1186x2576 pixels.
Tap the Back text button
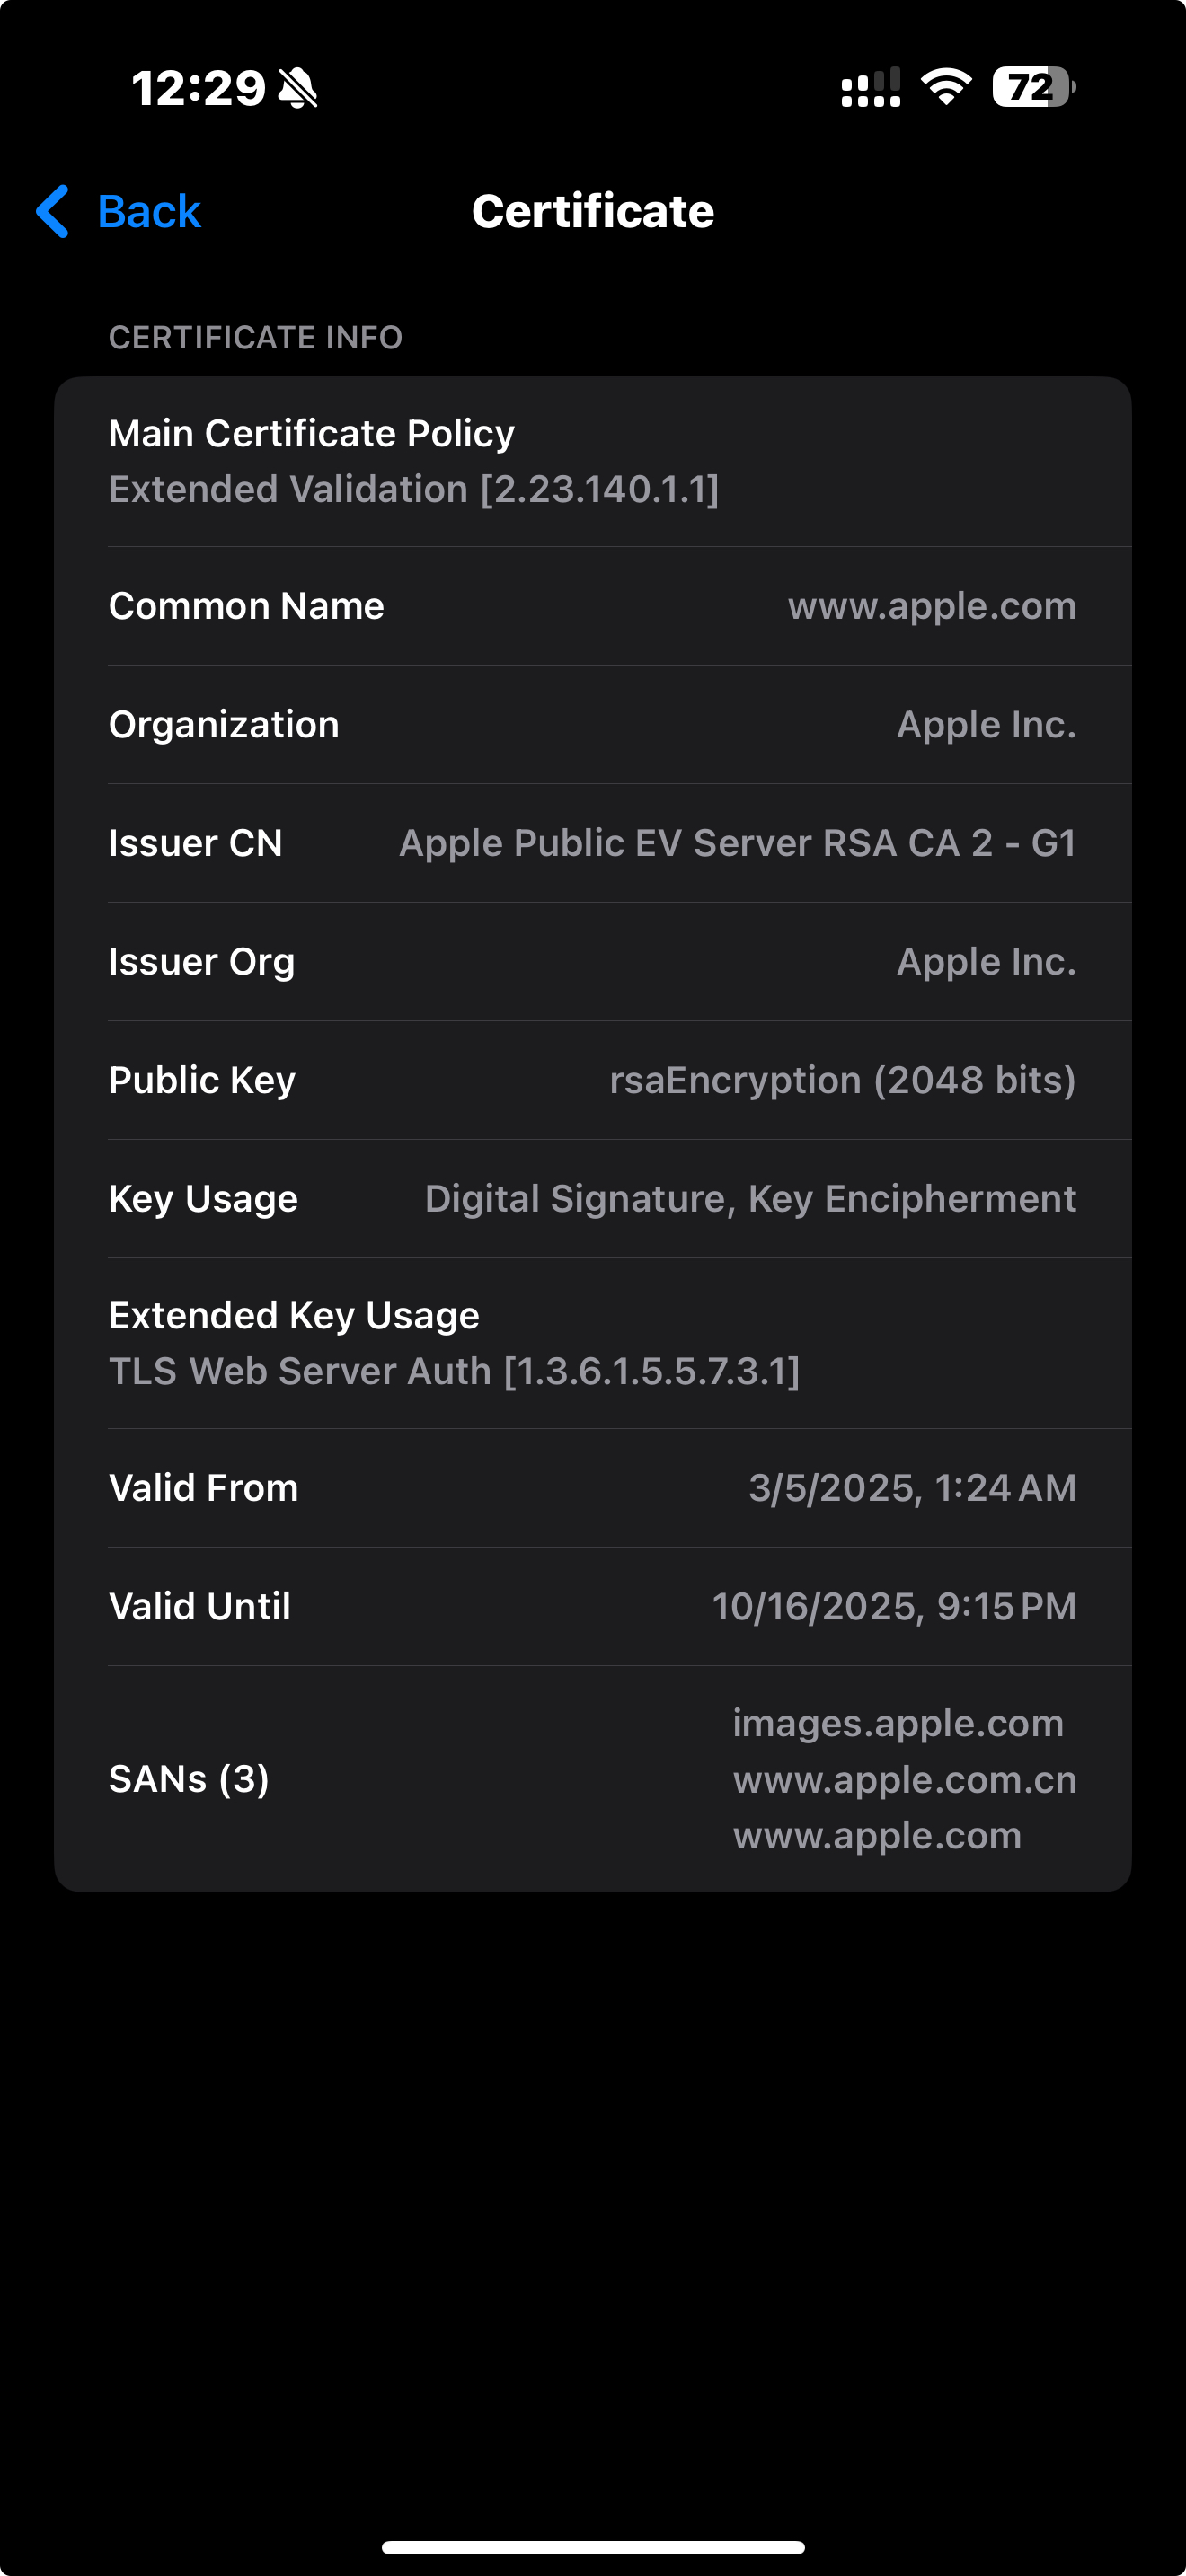(149, 212)
